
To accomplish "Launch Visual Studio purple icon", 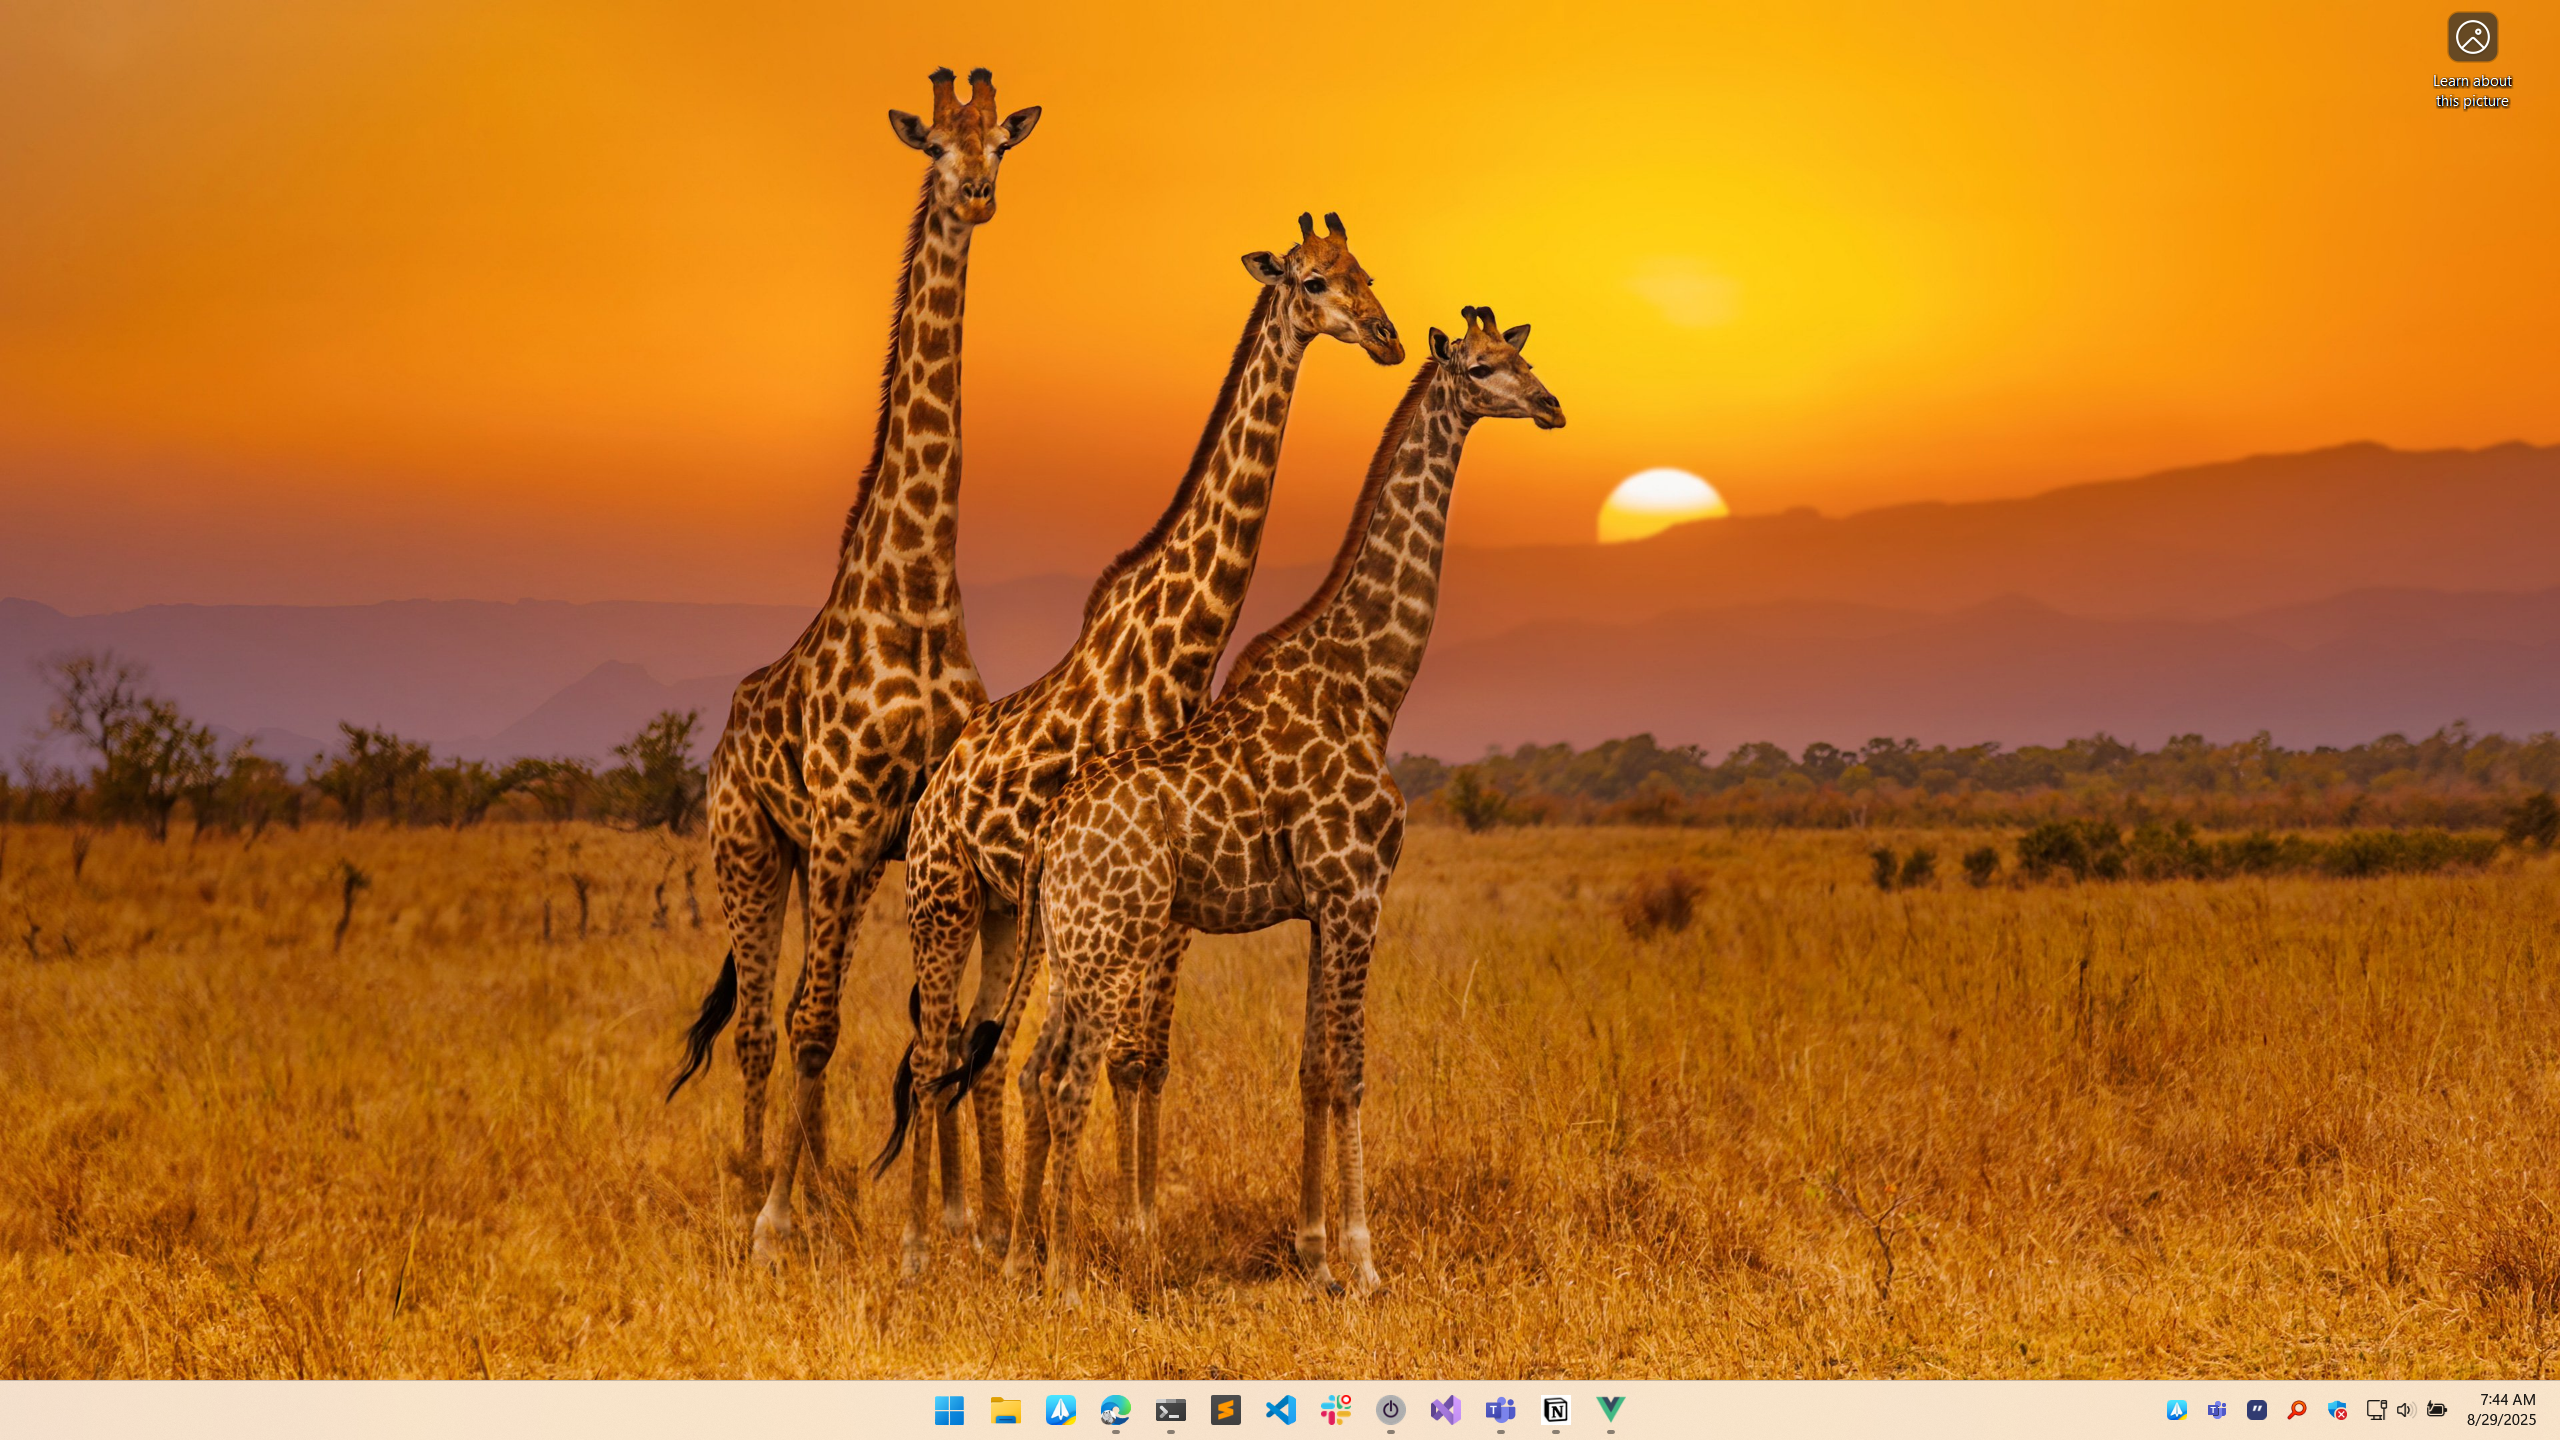I will 1445,1410.
